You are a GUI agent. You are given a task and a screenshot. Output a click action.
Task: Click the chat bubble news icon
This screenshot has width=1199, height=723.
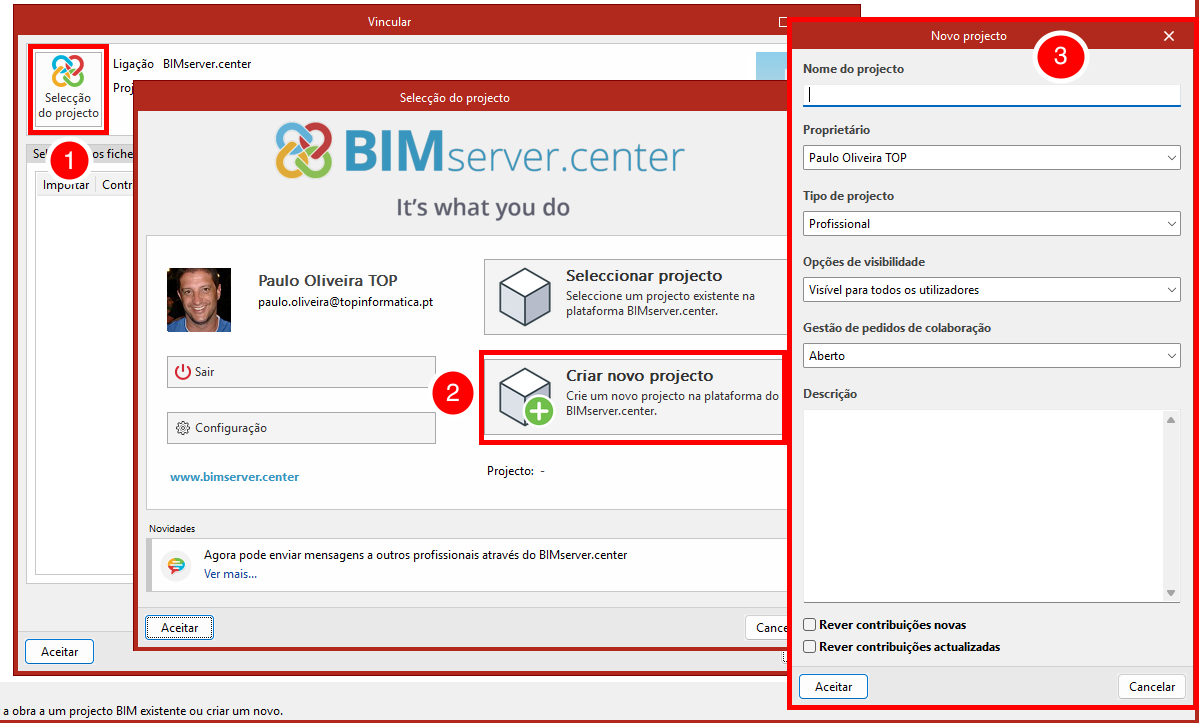pyautogui.click(x=176, y=565)
